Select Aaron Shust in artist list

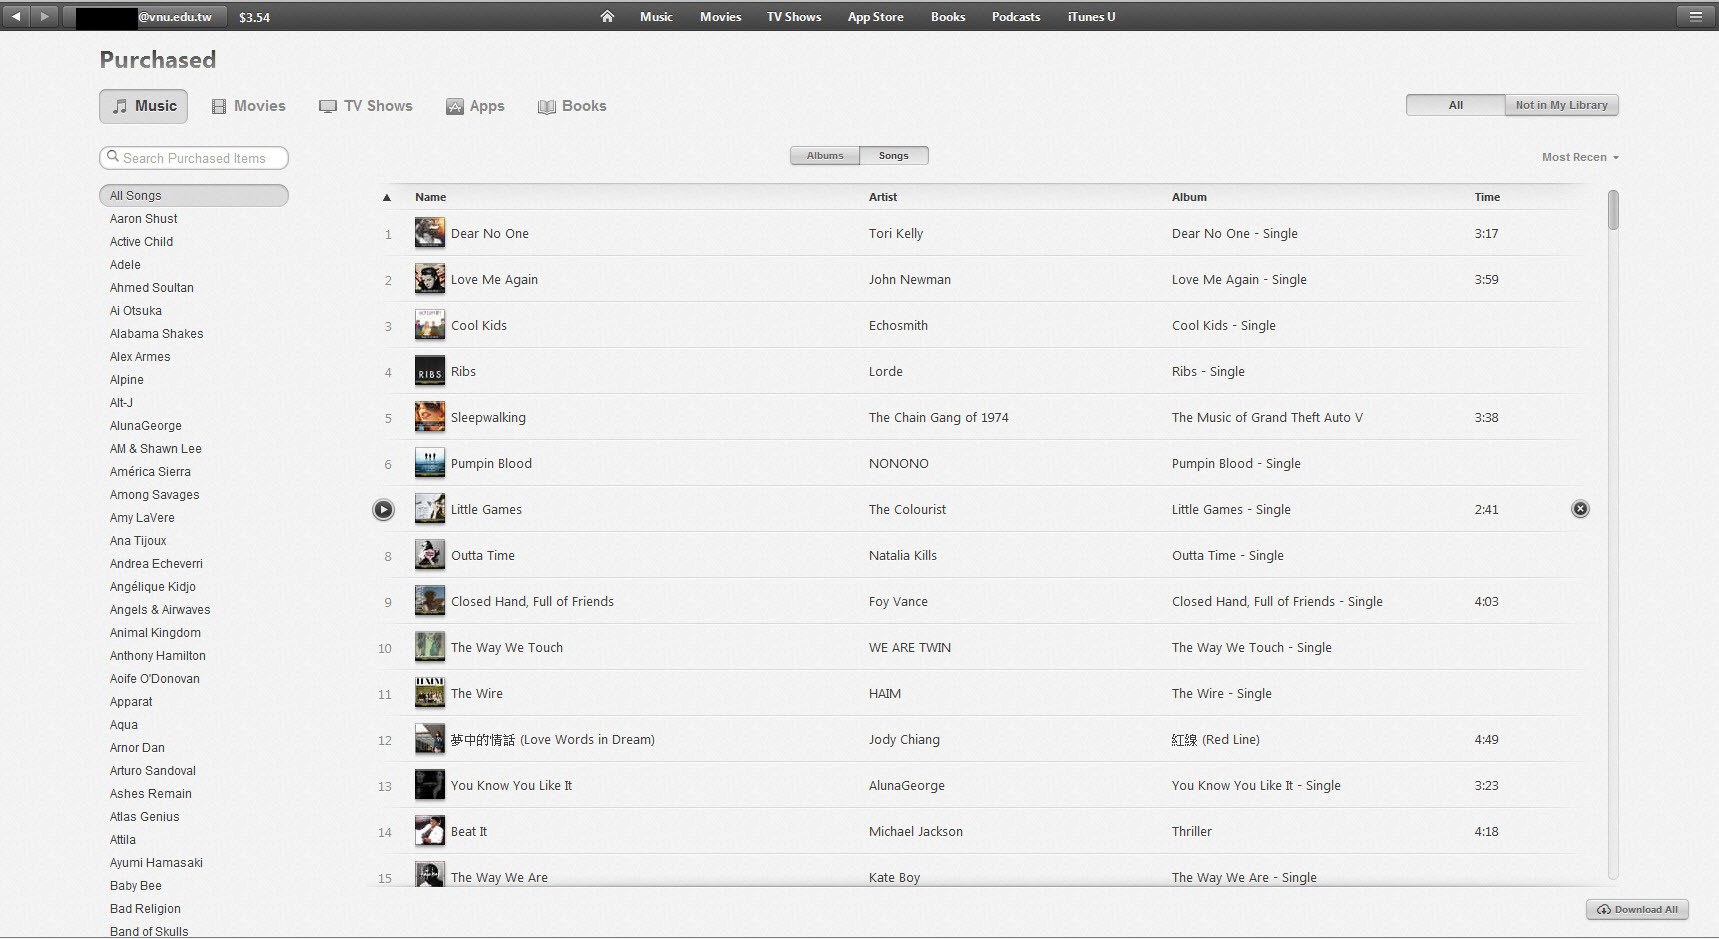click(144, 219)
